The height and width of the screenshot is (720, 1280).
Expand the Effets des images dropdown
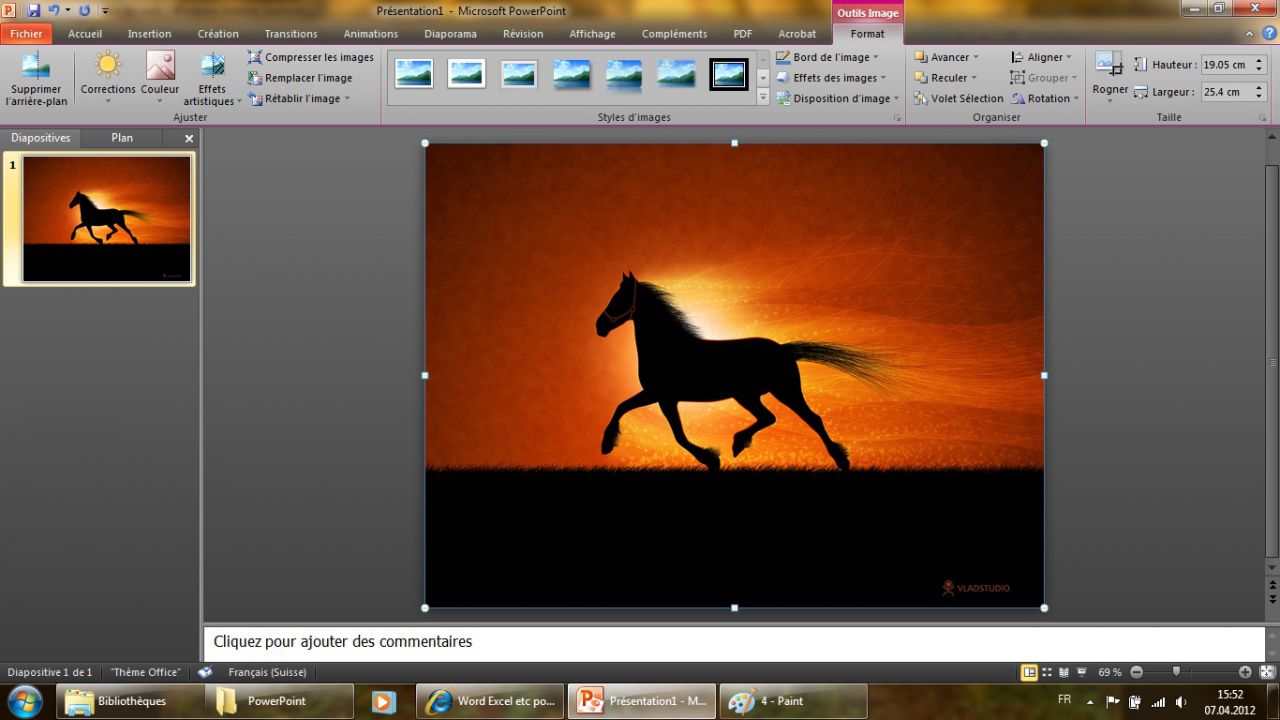click(835, 78)
